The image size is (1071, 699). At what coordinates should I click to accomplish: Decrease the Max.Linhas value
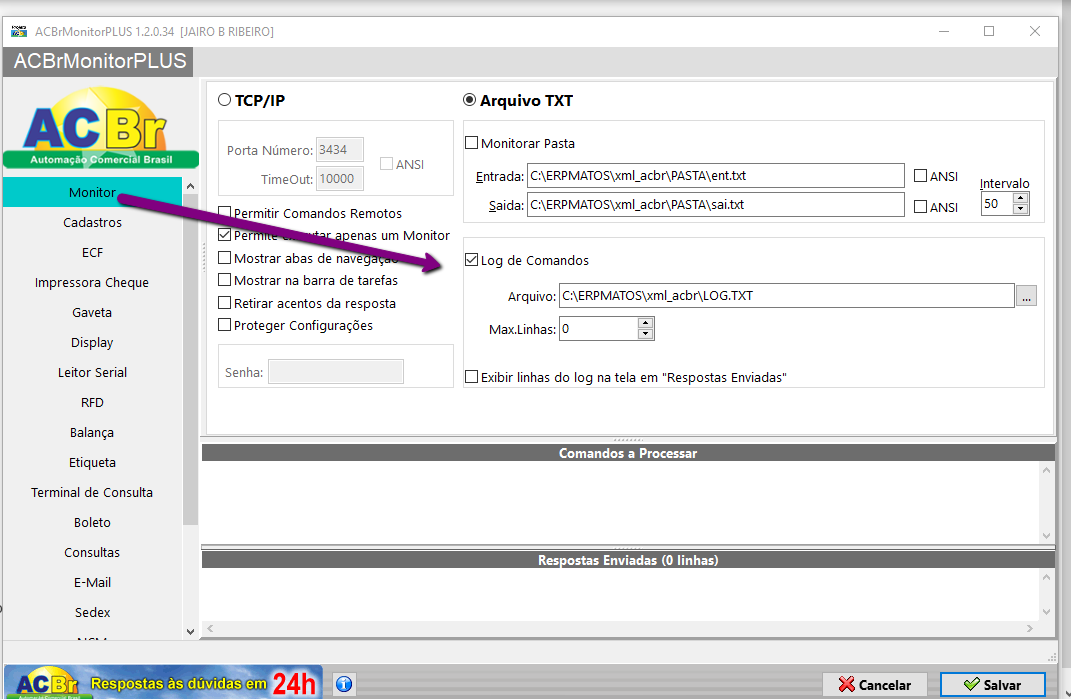click(645, 334)
